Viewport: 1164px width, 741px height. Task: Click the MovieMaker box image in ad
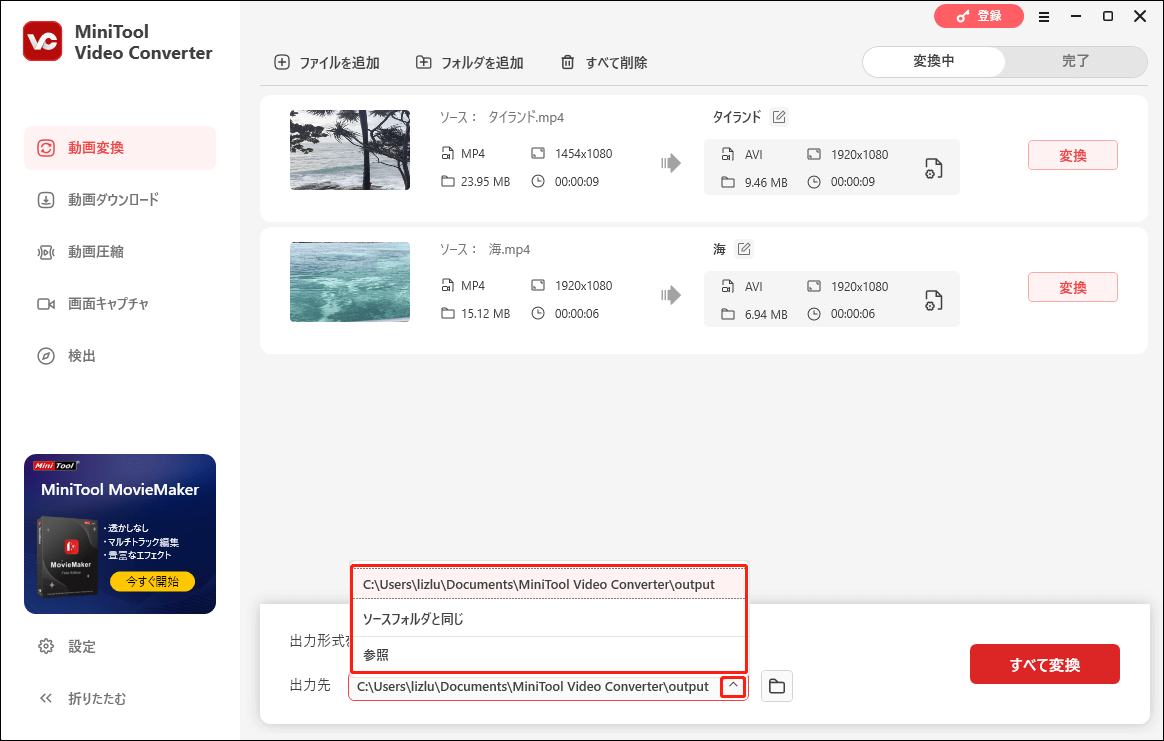(67, 557)
